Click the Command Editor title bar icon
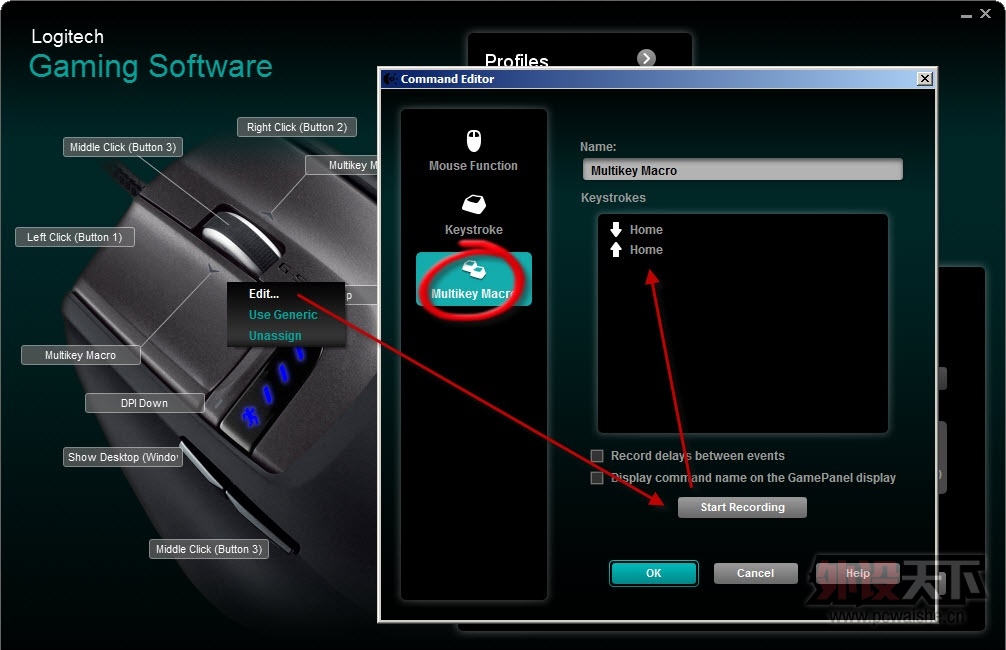Viewport: 1006px width, 650px height. click(389, 78)
